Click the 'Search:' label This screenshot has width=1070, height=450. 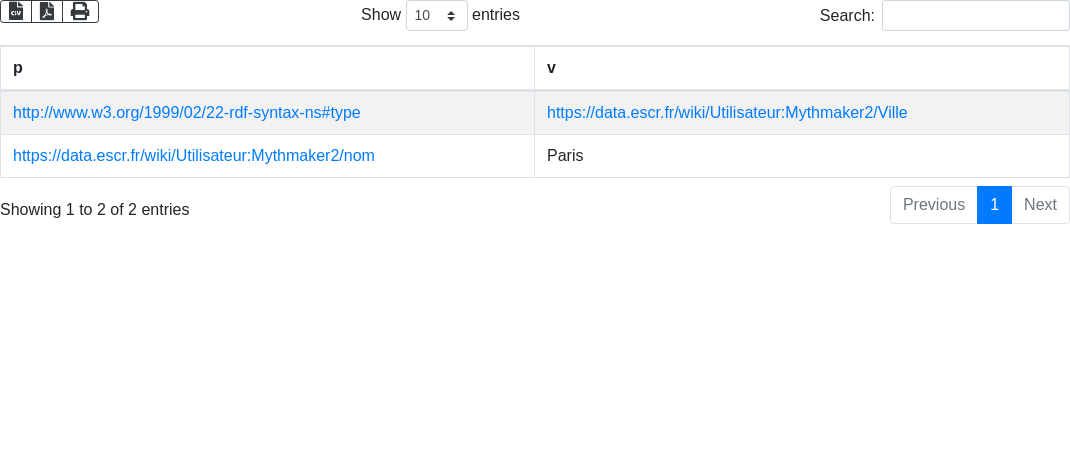tap(847, 16)
